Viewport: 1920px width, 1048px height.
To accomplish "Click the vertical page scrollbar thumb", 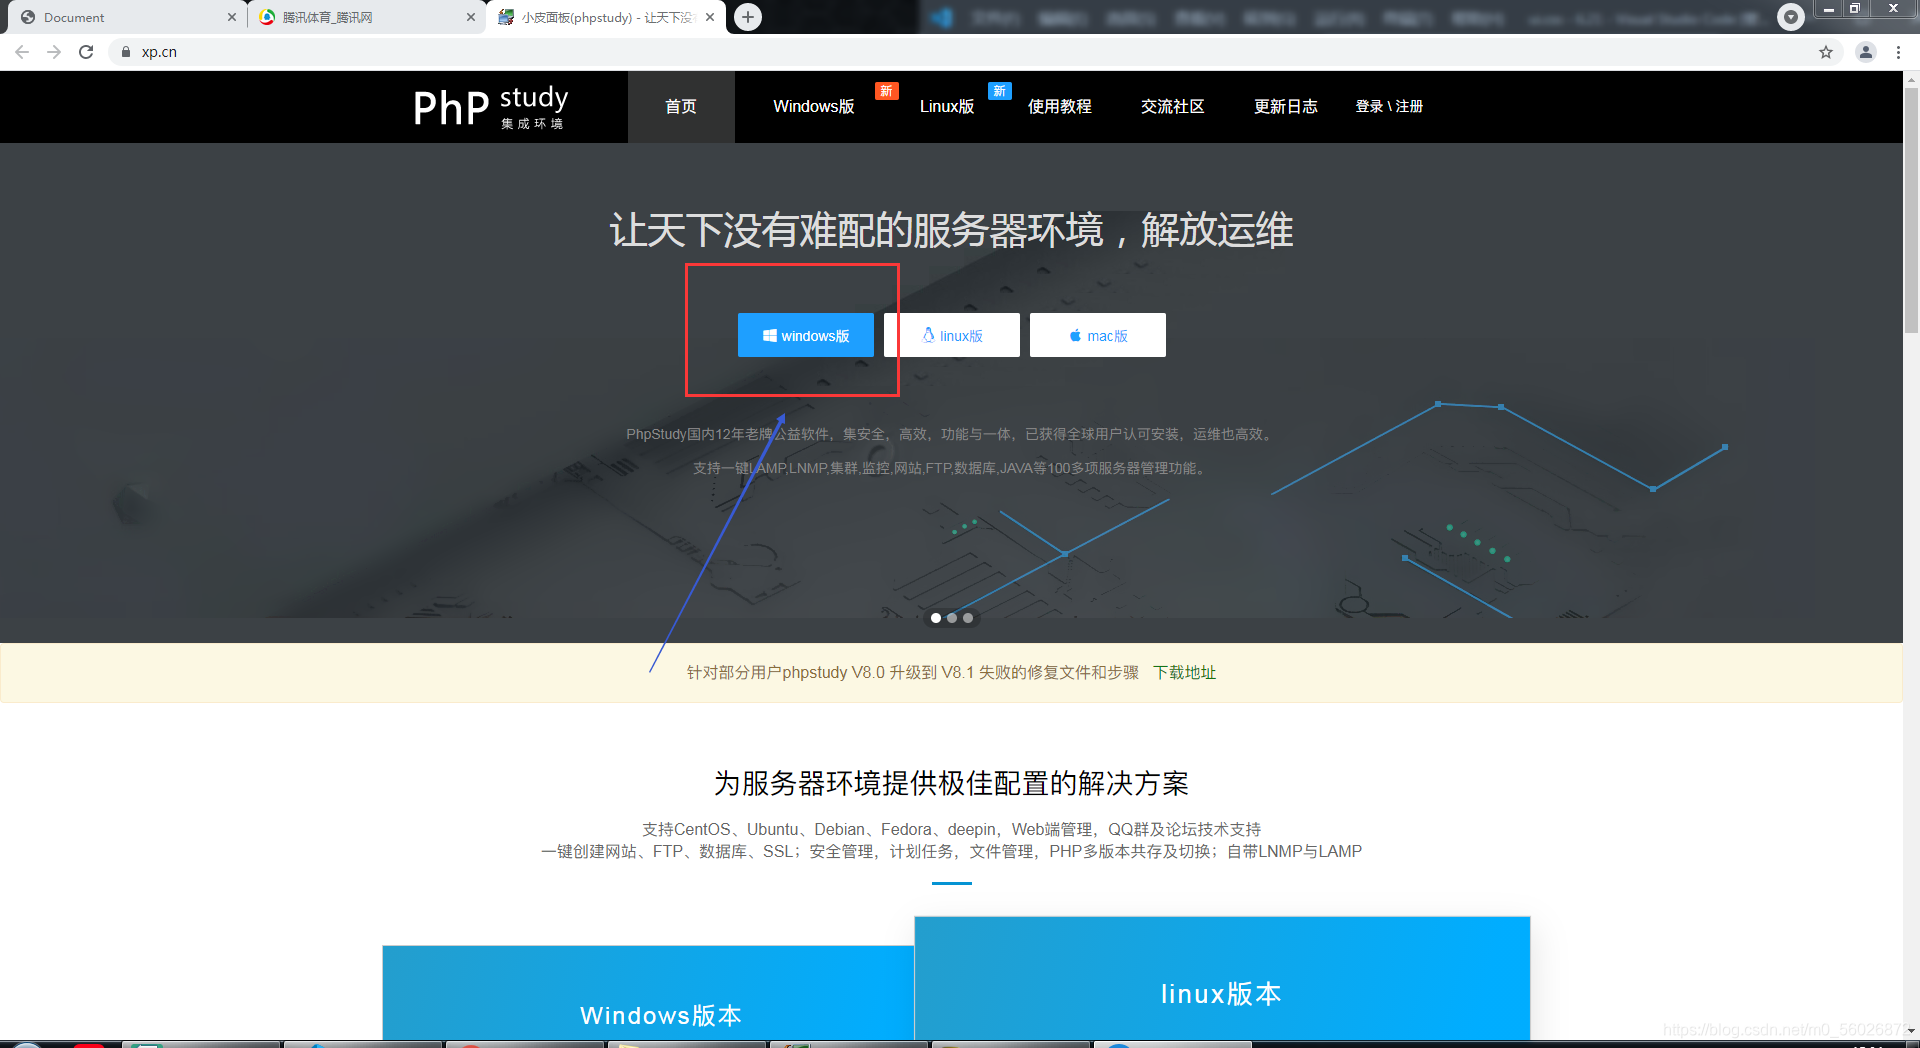I will pos(1911,210).
